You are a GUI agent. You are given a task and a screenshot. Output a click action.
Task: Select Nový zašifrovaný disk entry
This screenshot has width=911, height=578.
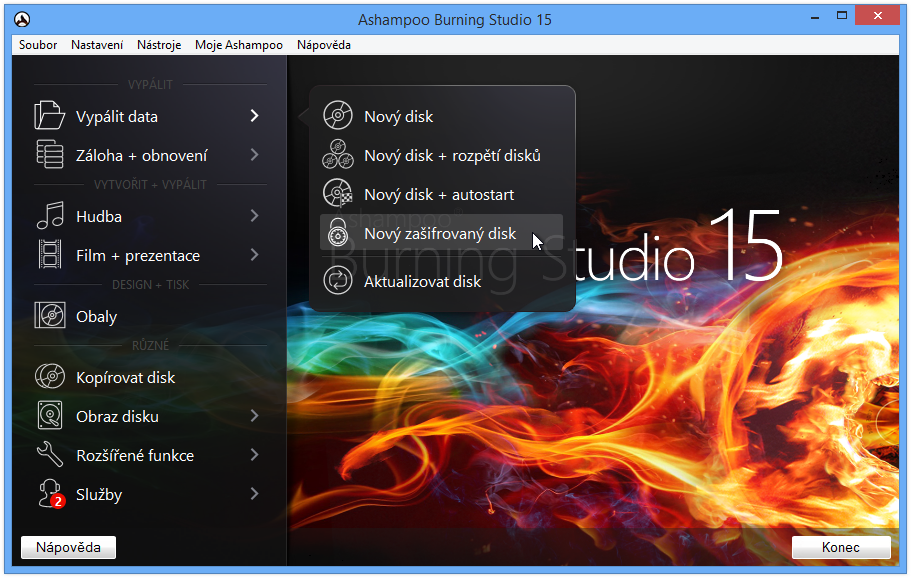(442, 233)
